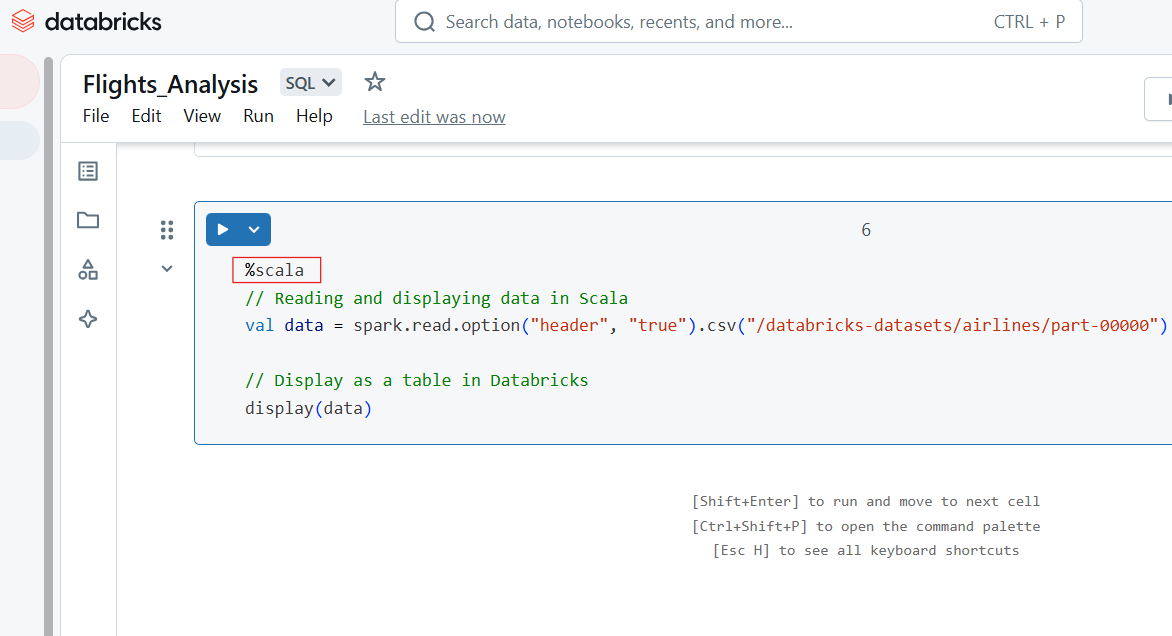
Task: Open the Assistant sparkle icon
Action: tap(88, 319)
